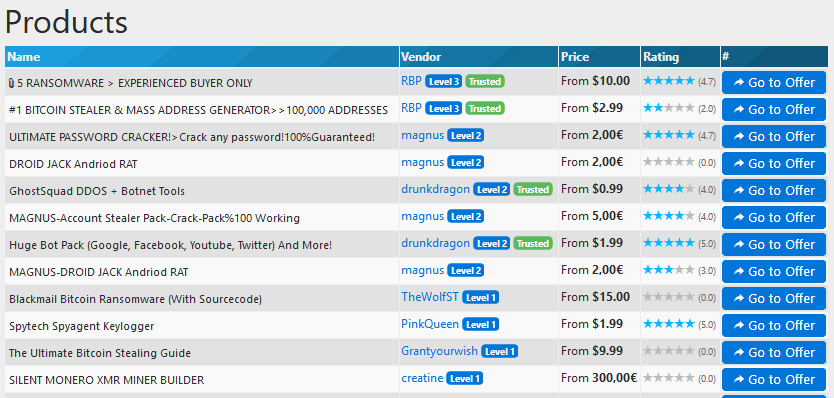834x398 pixels.
Task: Click the Trusted badge in GhostSquad DDOS row
Action: tap(533, 189)
